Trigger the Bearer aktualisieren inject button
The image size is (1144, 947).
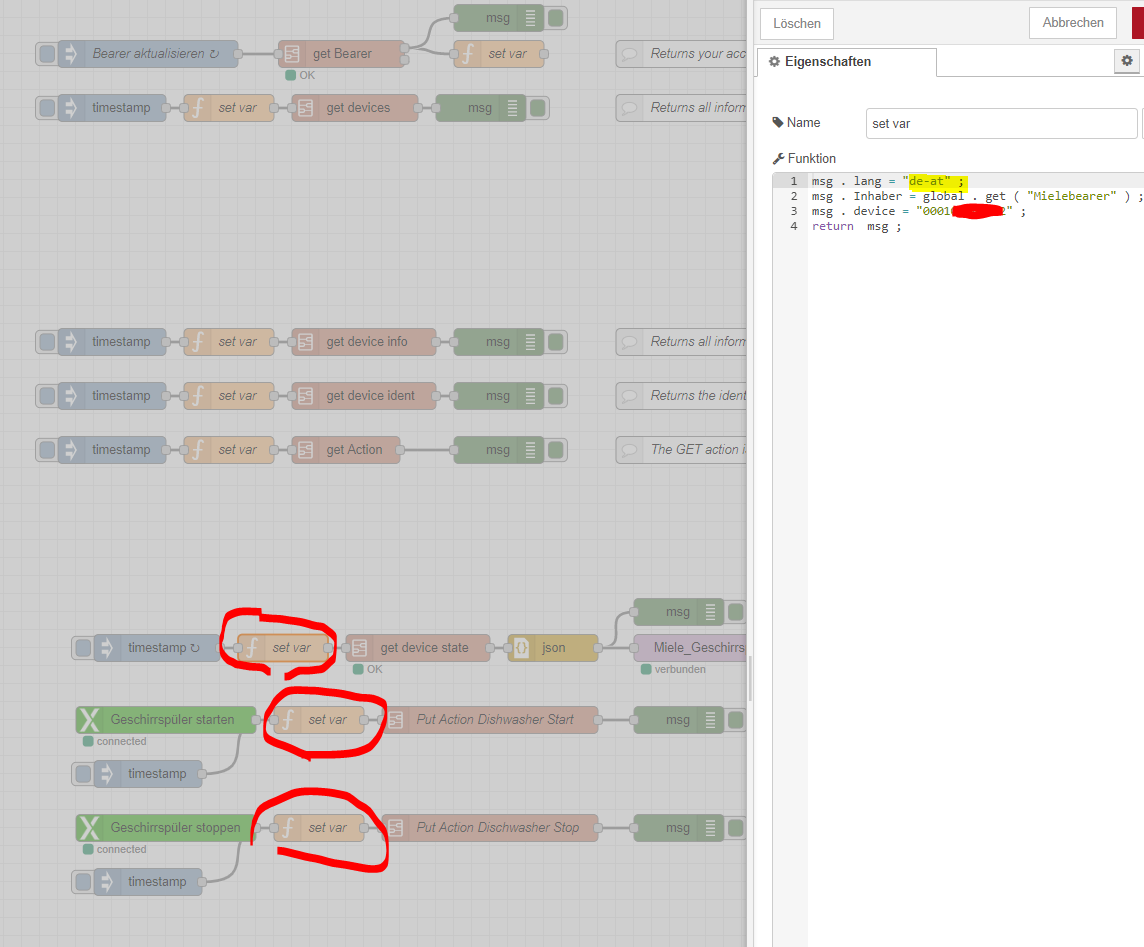47,54
